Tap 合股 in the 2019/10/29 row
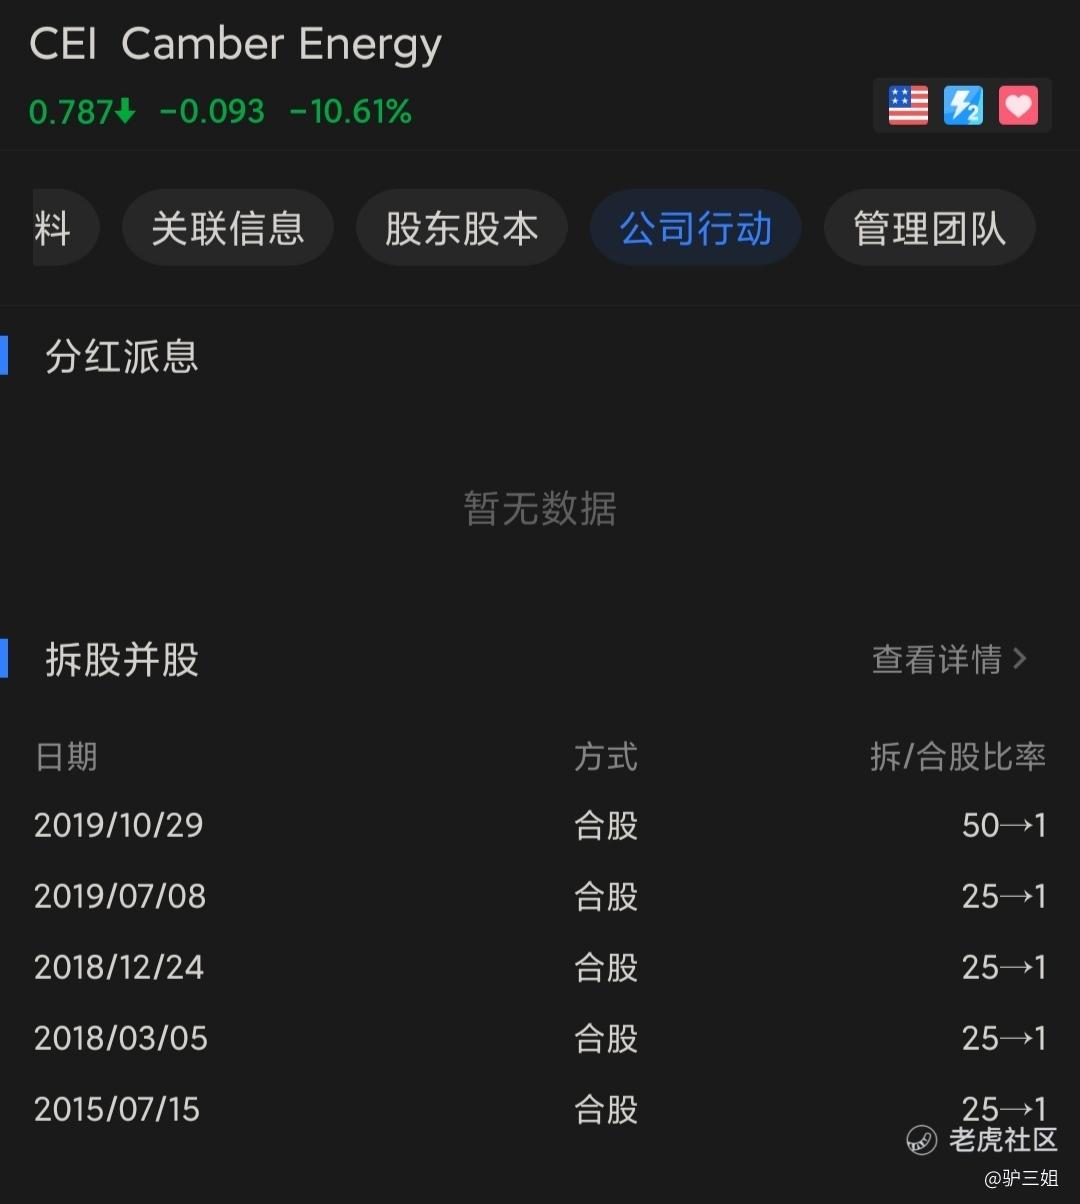Screen dimensions: 1080x1204 606,825
